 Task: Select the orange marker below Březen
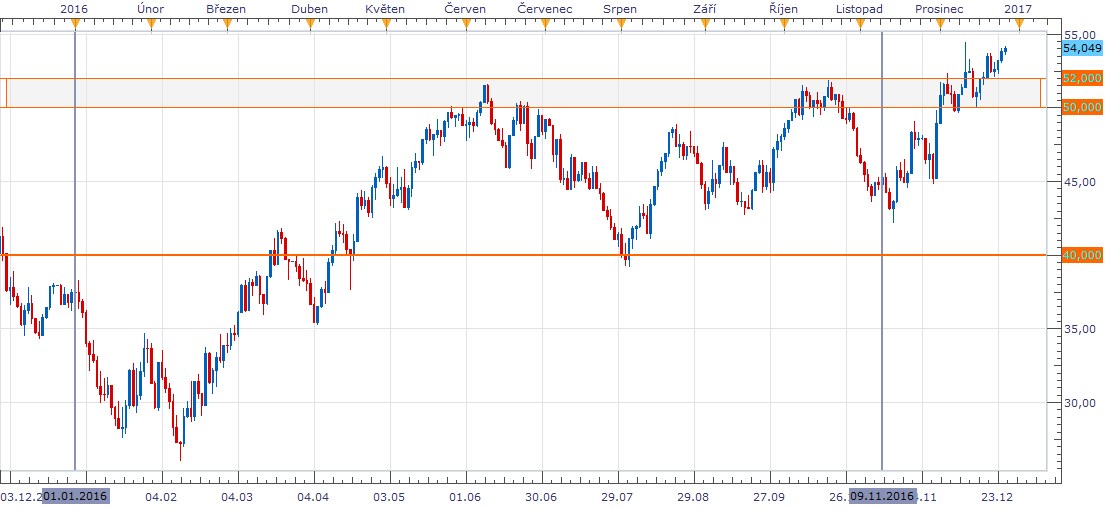pos(236,25)
